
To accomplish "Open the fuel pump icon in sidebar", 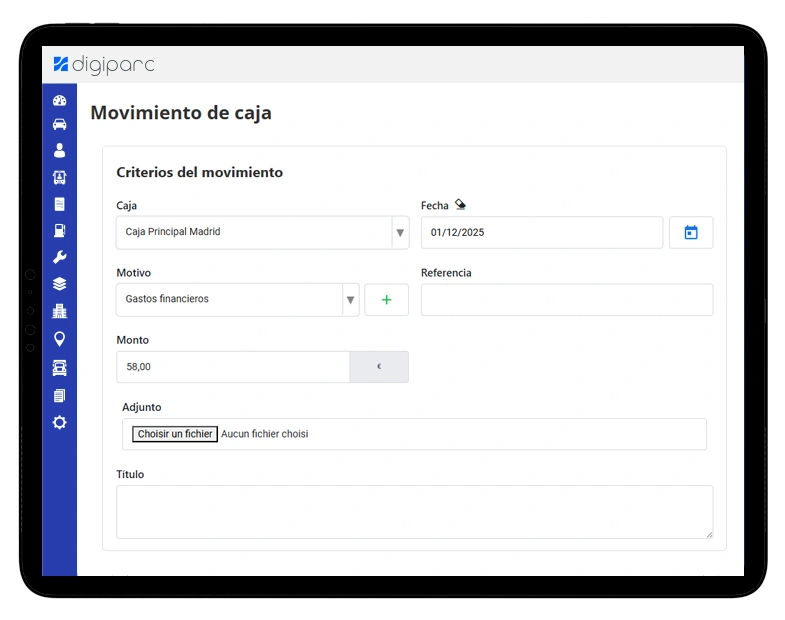I will pyautogui.click(x=60, y=230).
